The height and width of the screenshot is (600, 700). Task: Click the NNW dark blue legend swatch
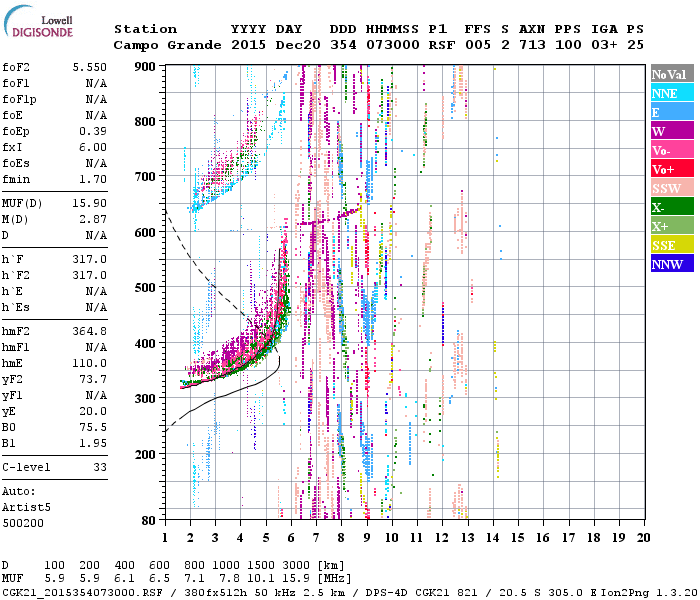point(672,263)
